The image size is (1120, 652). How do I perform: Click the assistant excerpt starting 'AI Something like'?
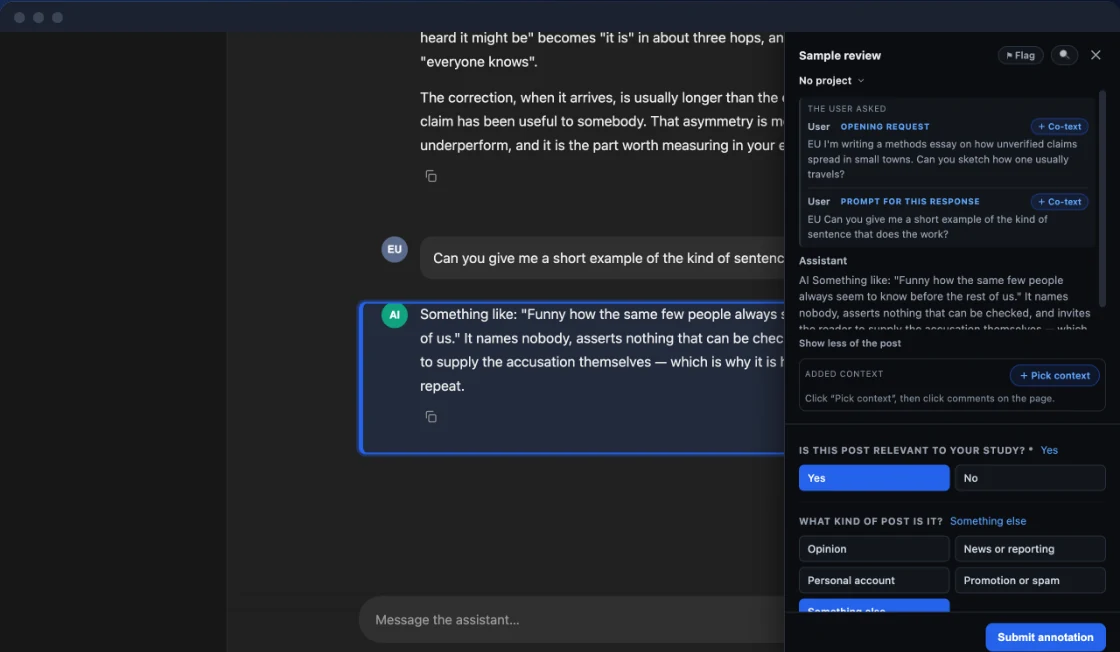click(944, 304)
